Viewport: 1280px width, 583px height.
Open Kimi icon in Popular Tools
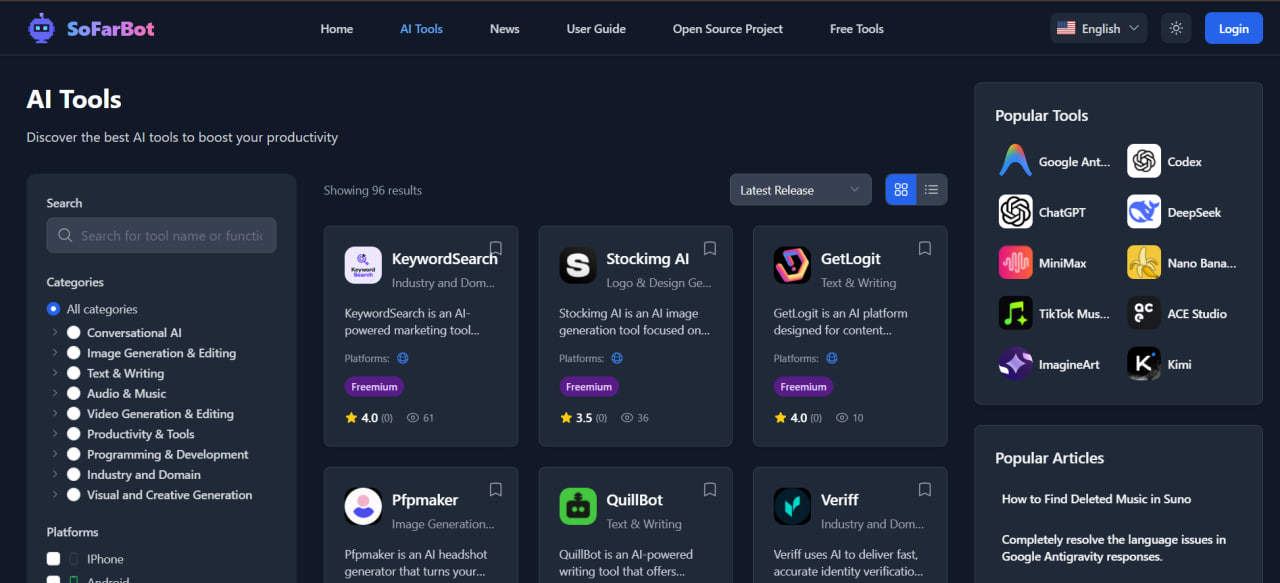tap(1144, 364)
